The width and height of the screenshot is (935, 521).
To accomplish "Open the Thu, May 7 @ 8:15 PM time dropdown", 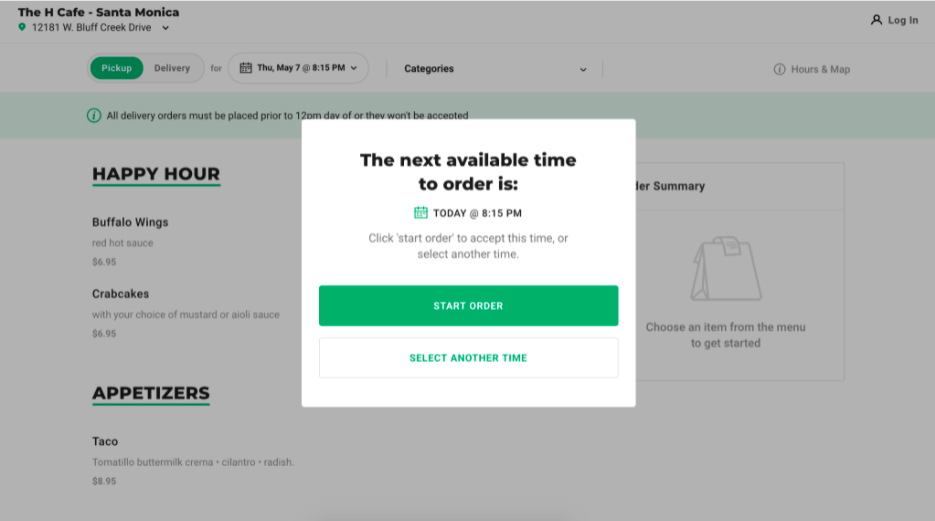I will coord(299,68).
